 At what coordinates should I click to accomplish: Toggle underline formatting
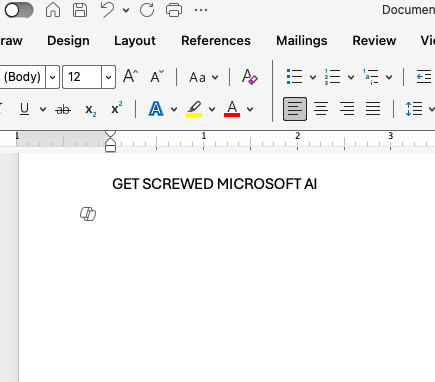pos(24,109)
